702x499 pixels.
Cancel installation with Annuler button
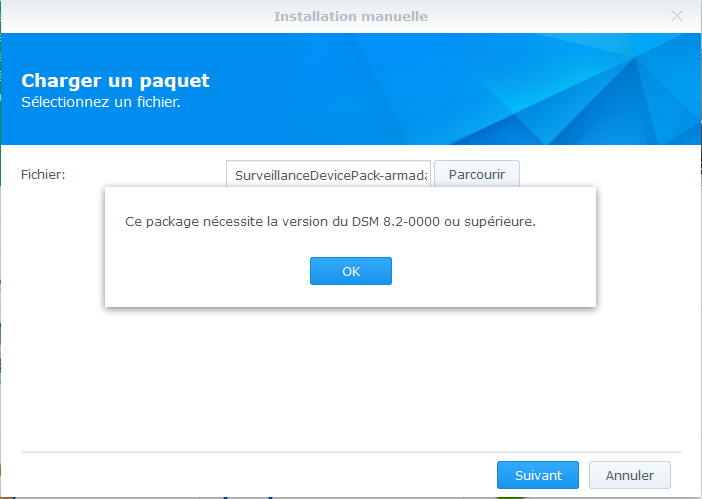pyautogui.click(x=629, y=475)
